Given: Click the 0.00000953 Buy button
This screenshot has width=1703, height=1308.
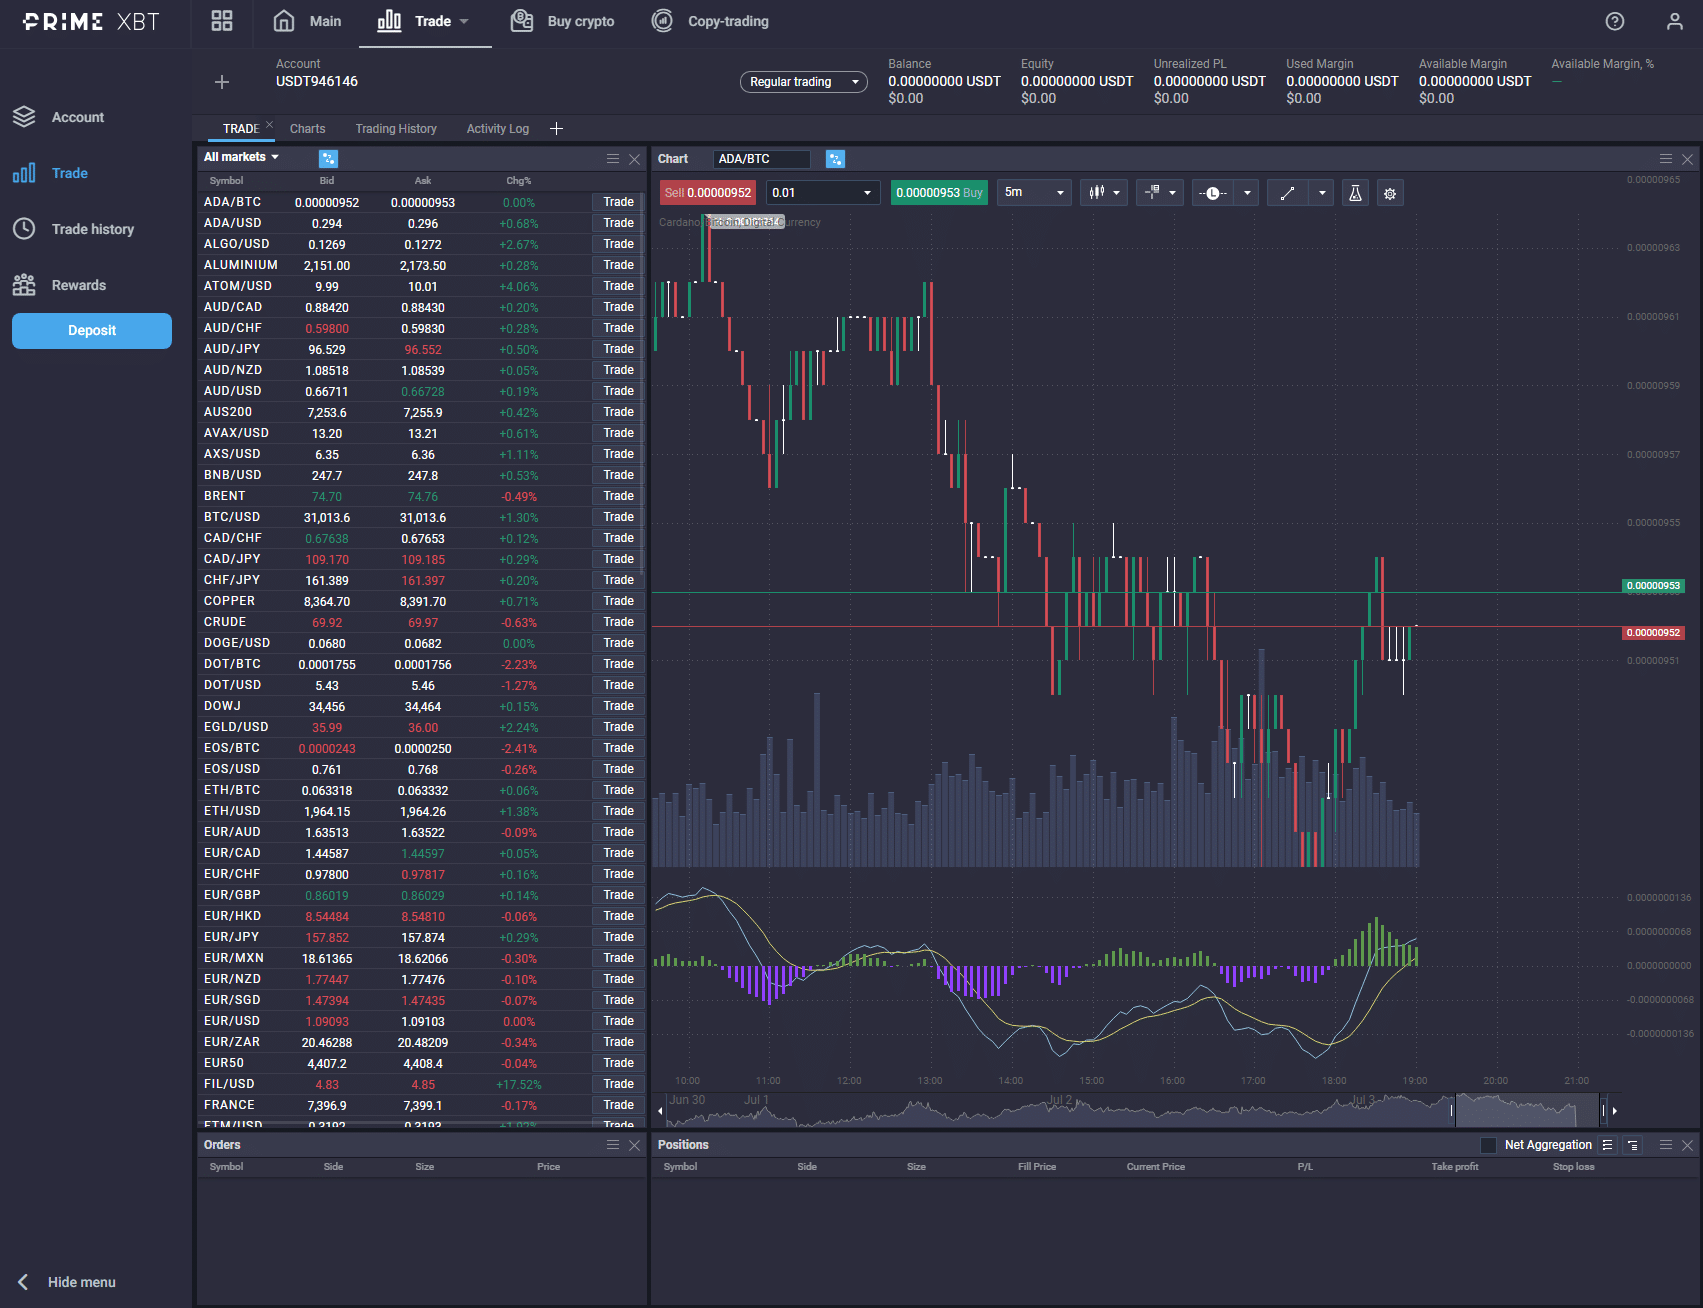Looking at the screenshot, I should pos(939,193).
